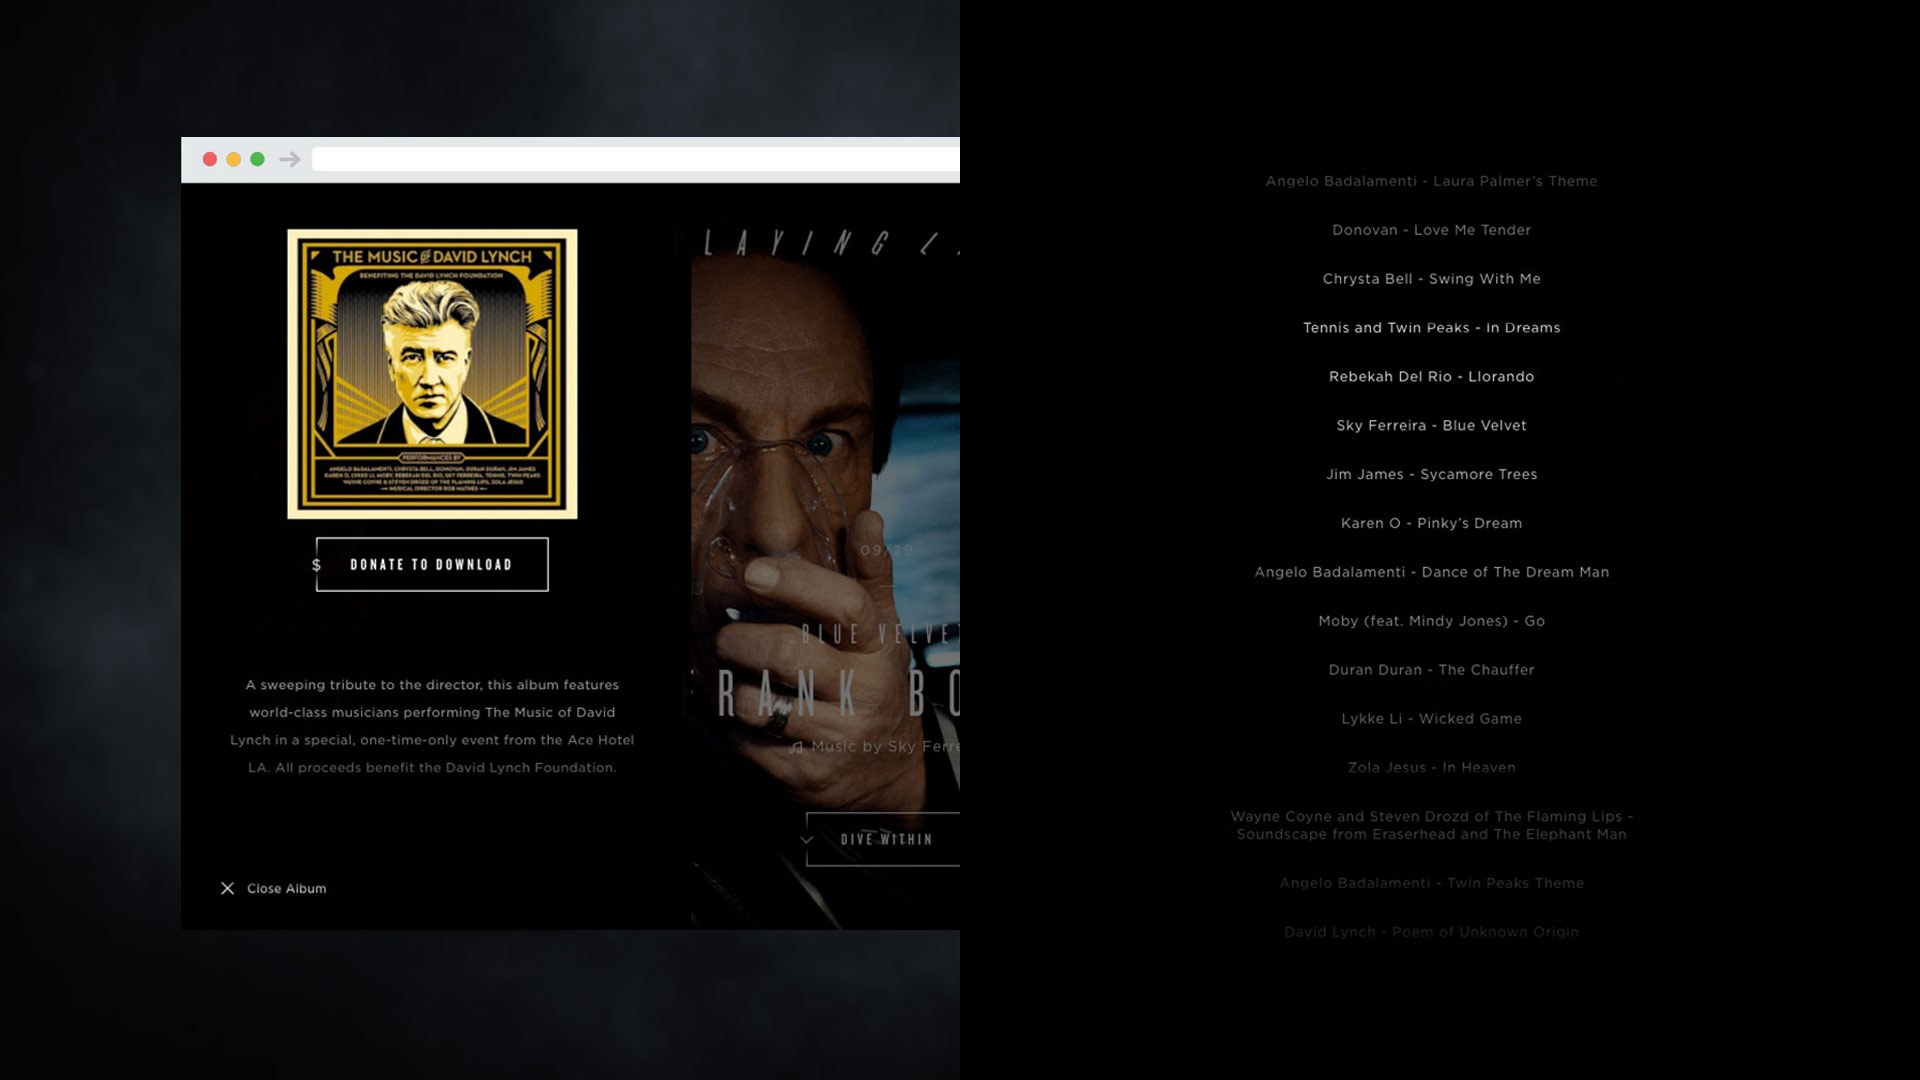Click the red window close dot

pos(210,159)
